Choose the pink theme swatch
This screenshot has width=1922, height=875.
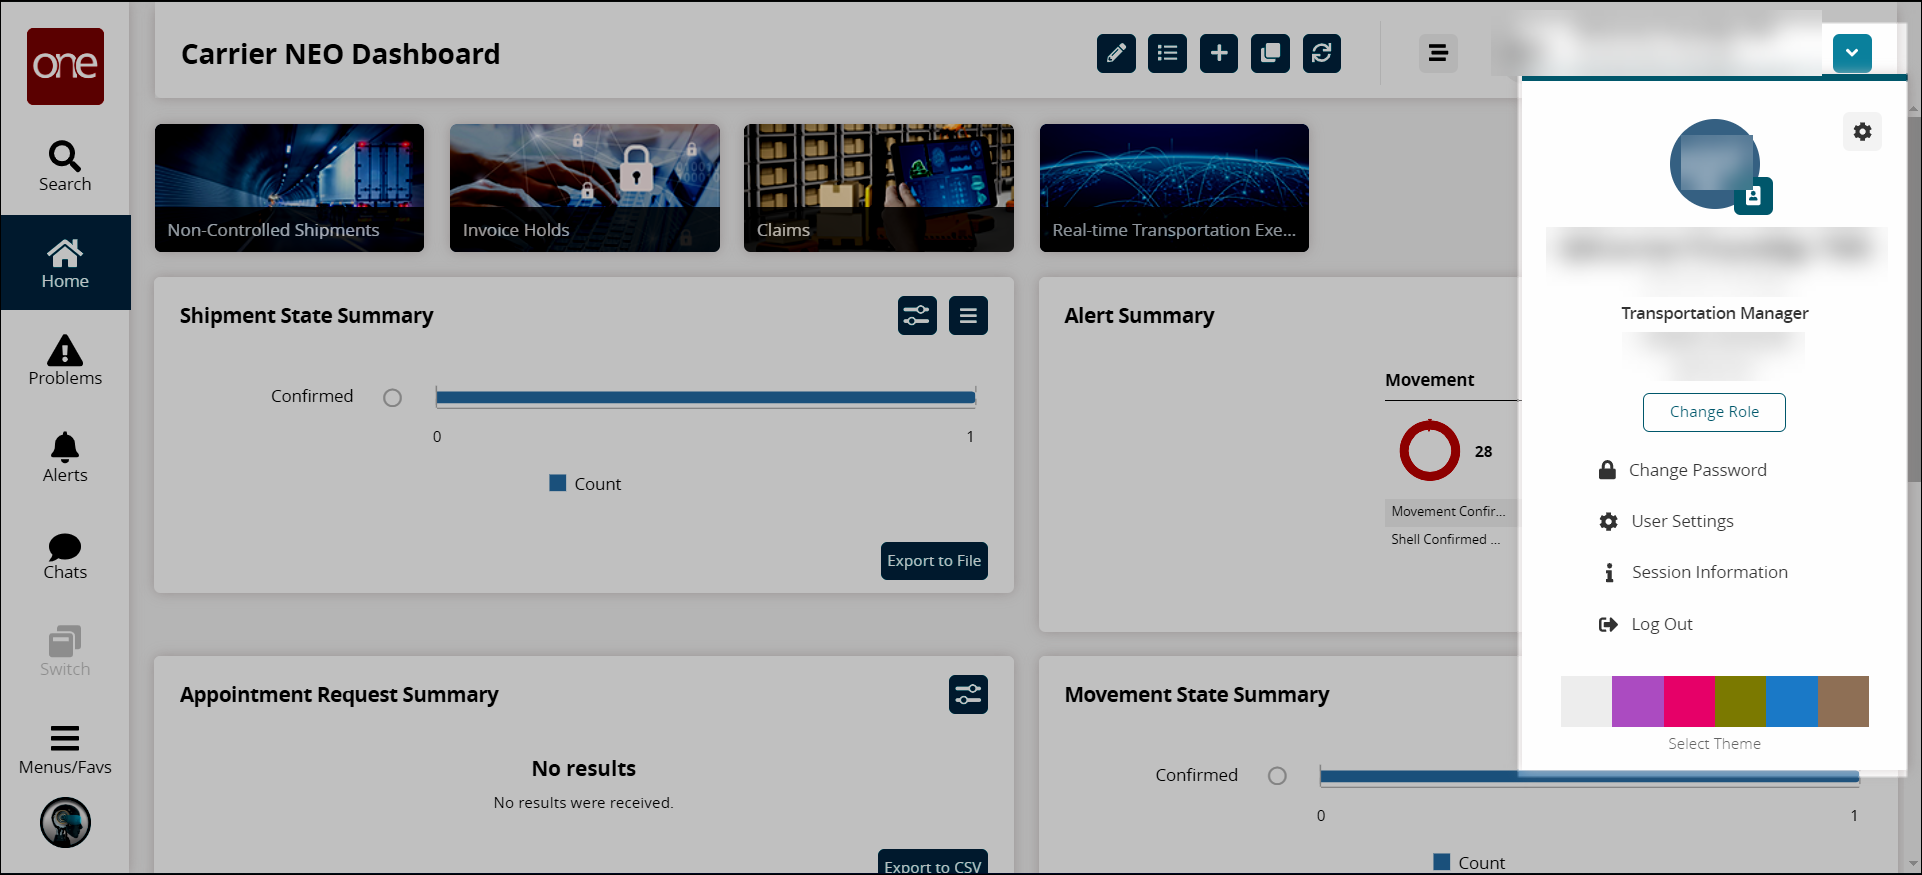(x=1689, y=701)
